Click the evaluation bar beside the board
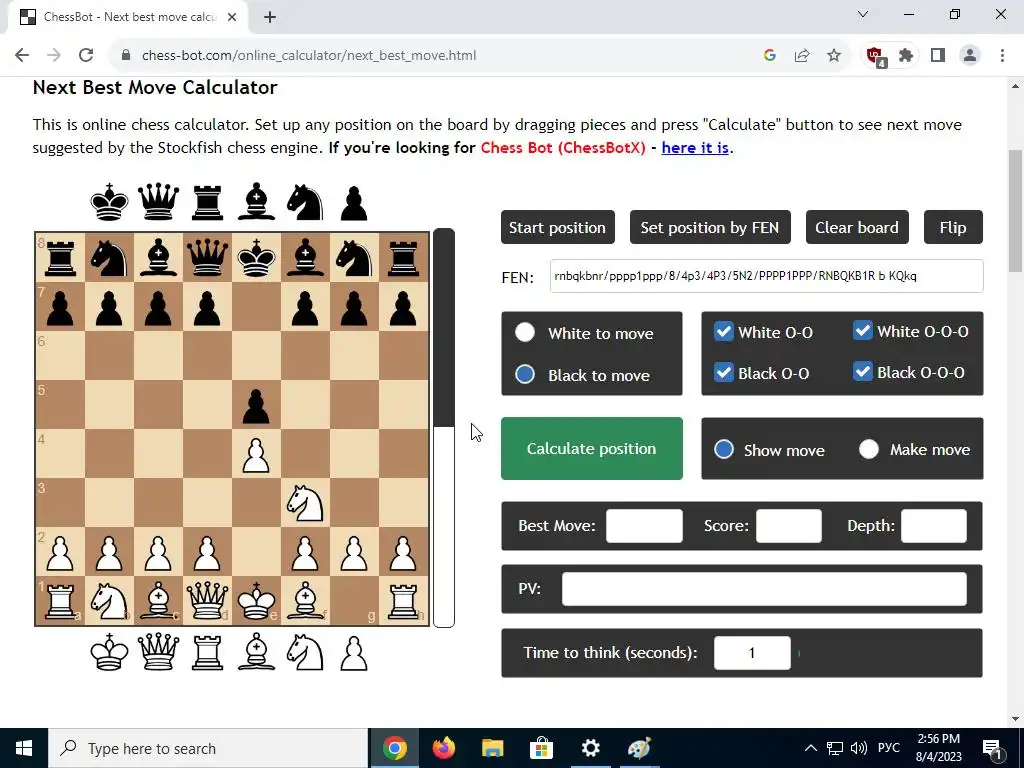The image size is (1024, 768). click(x=443, y=428)
